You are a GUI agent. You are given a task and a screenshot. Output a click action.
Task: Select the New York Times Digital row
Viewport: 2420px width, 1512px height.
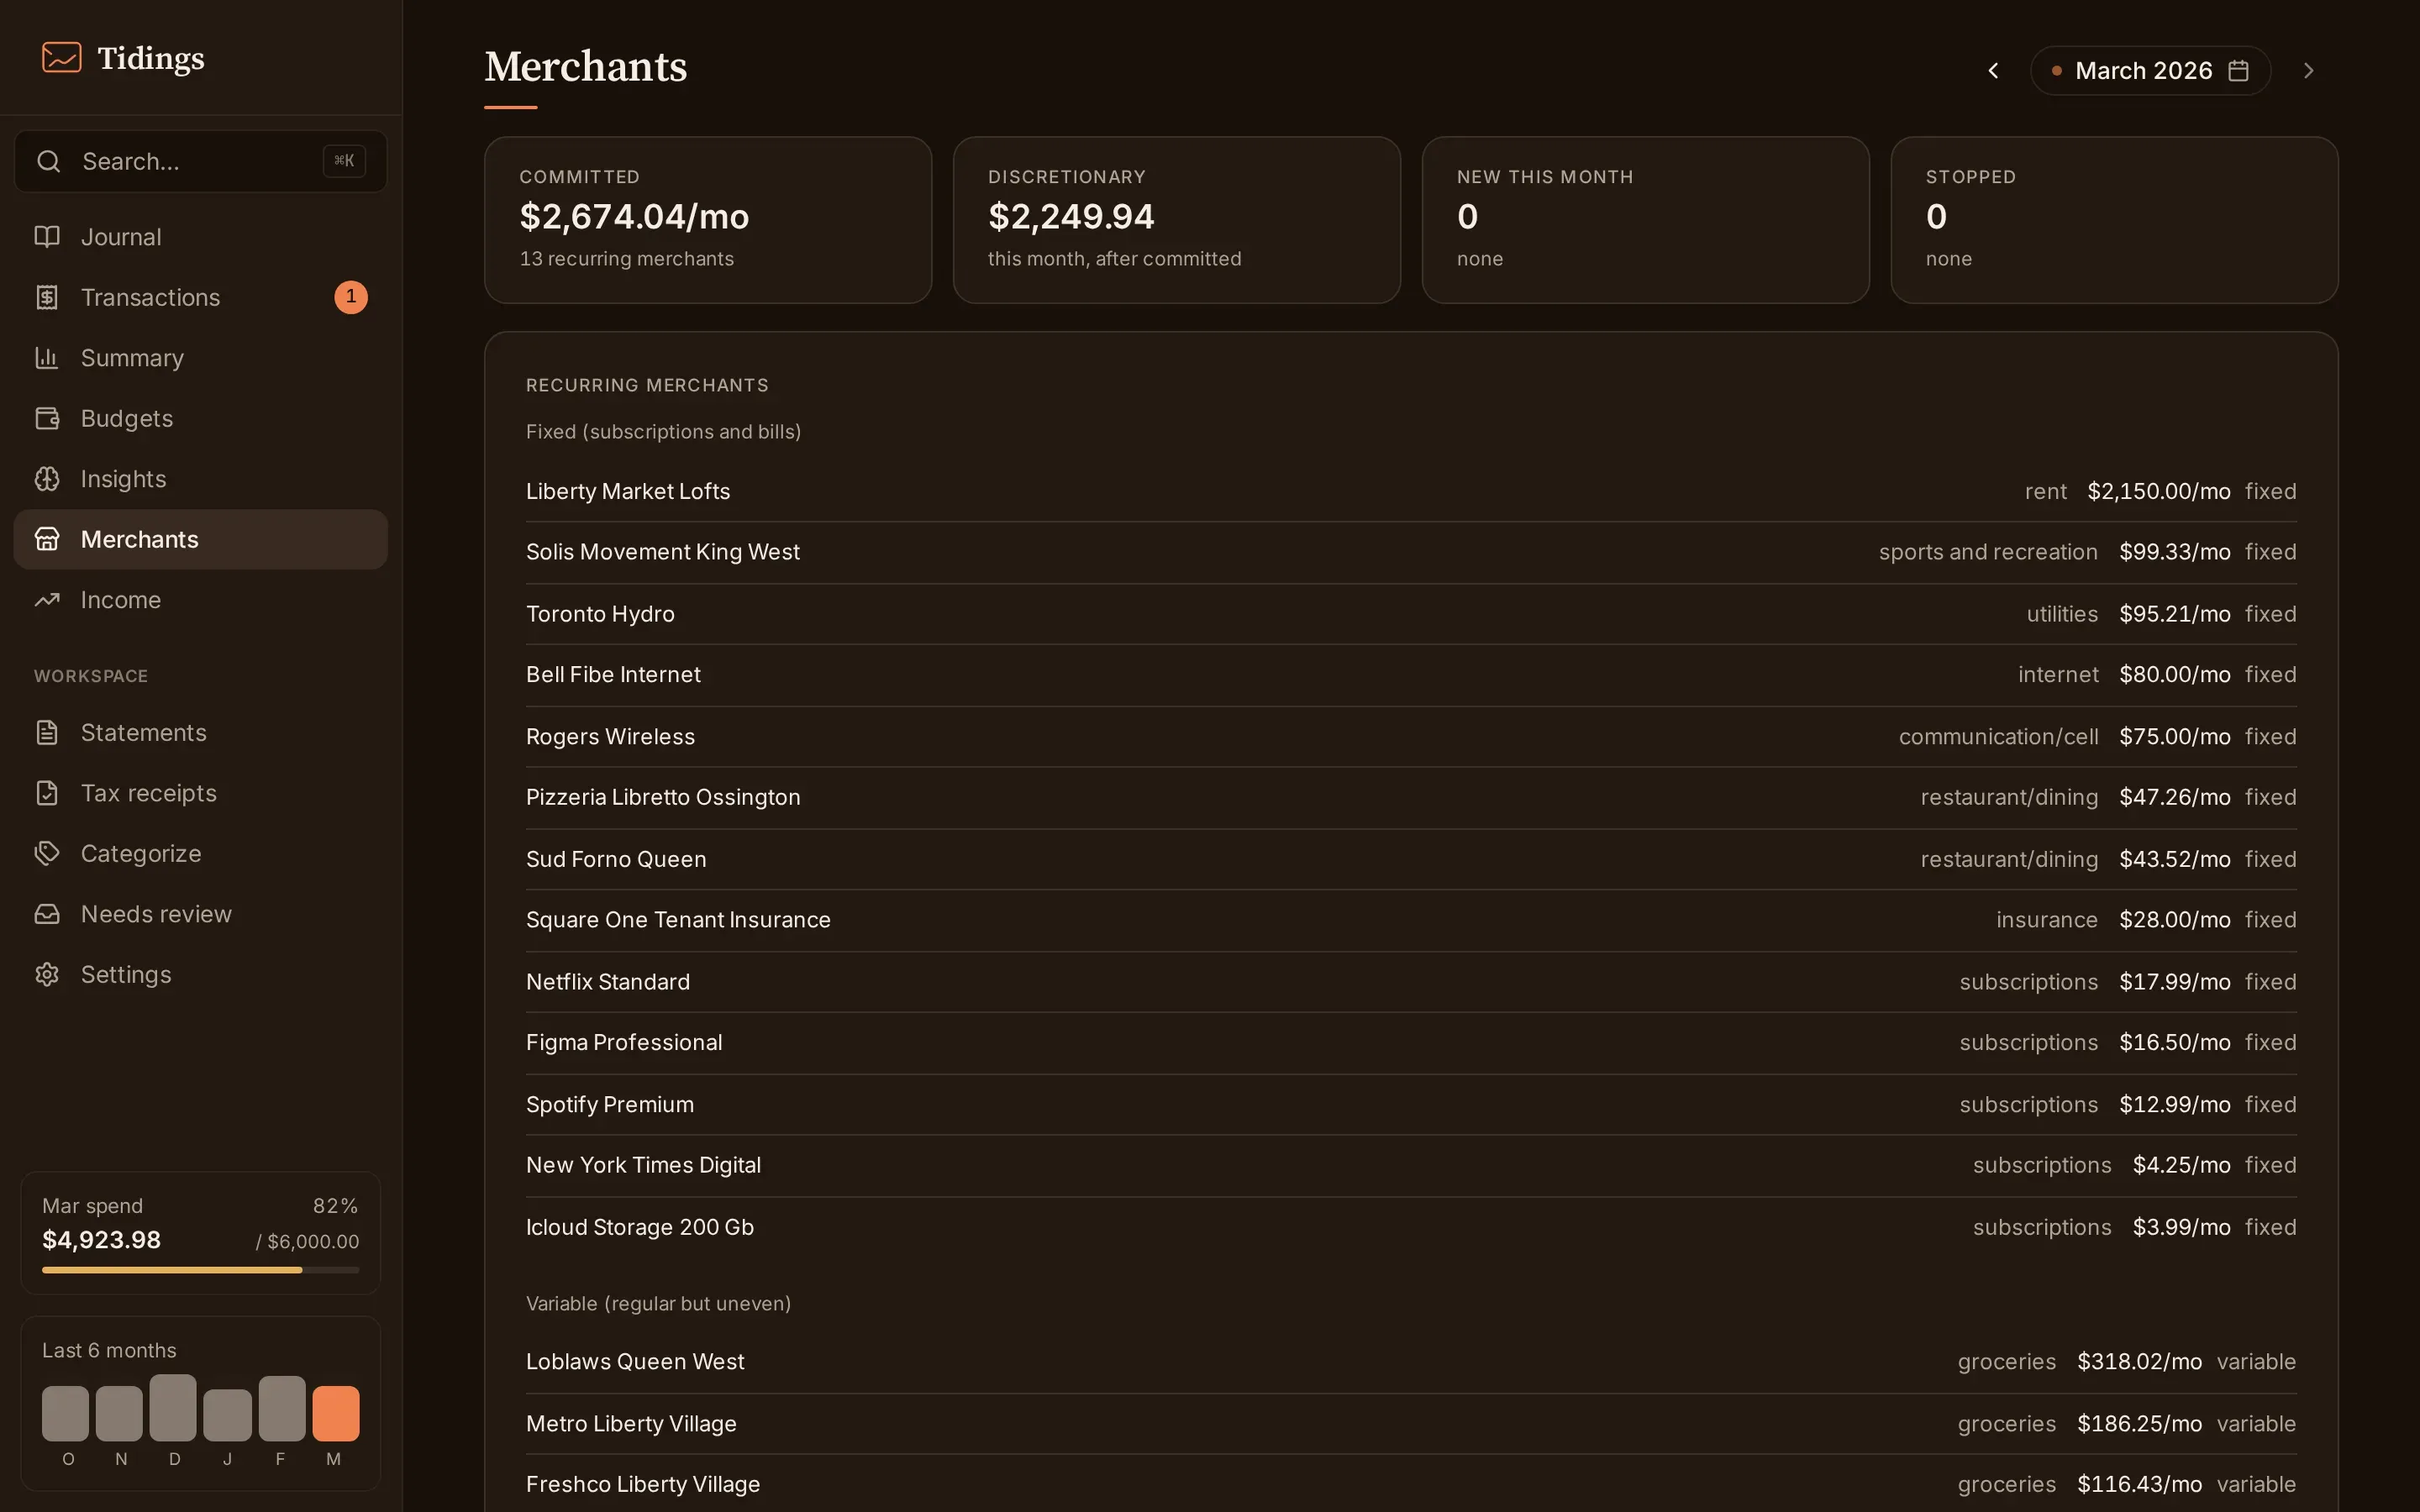(x=1411, y=1166)
